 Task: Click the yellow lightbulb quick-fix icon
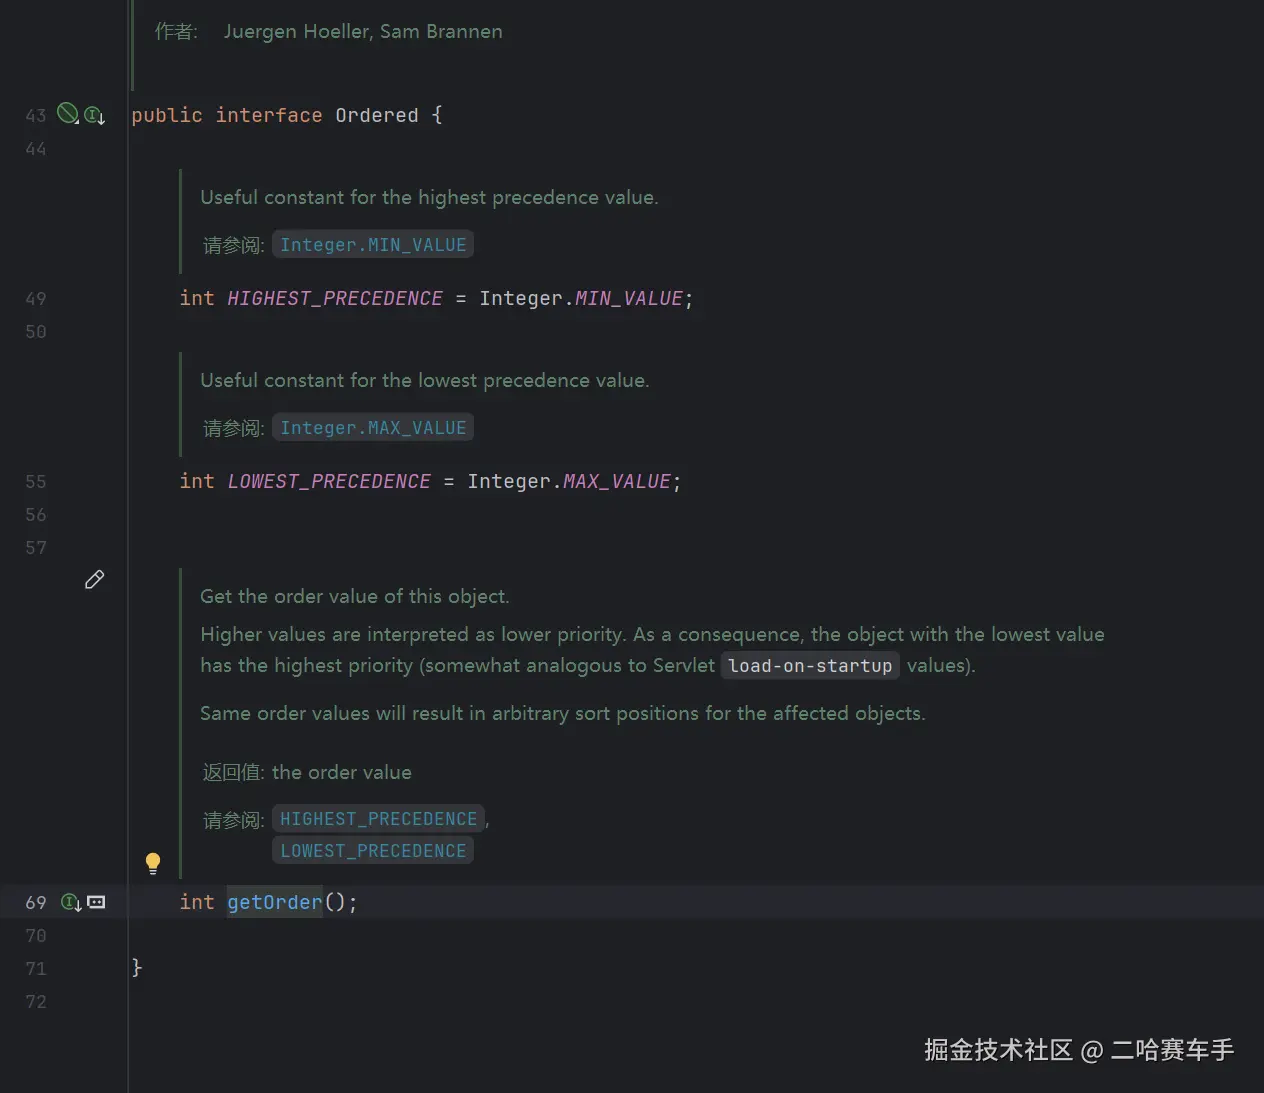(x=153, y=863)
